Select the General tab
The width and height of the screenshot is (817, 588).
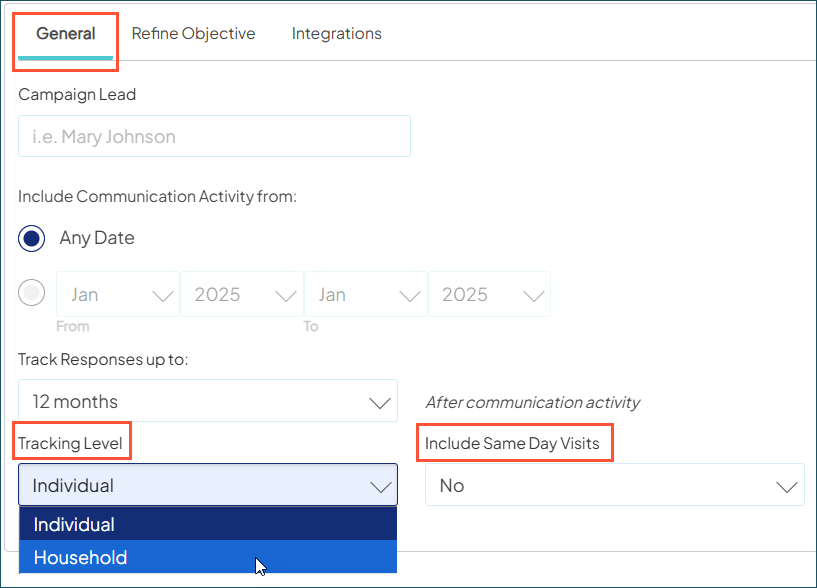click(65, 33)
